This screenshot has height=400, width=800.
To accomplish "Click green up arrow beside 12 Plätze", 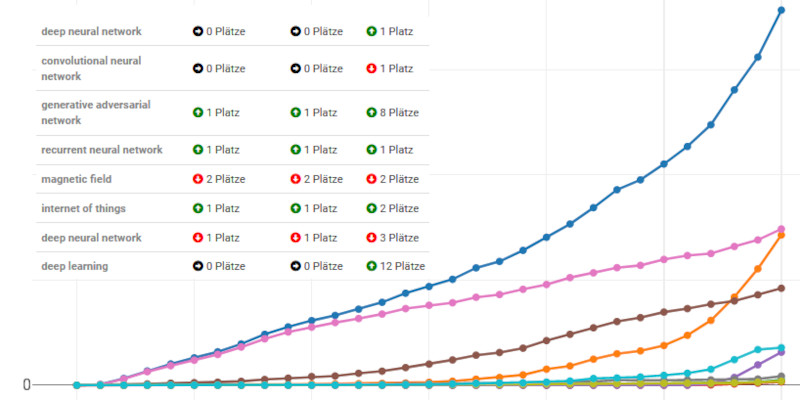I will pos(371,266).
